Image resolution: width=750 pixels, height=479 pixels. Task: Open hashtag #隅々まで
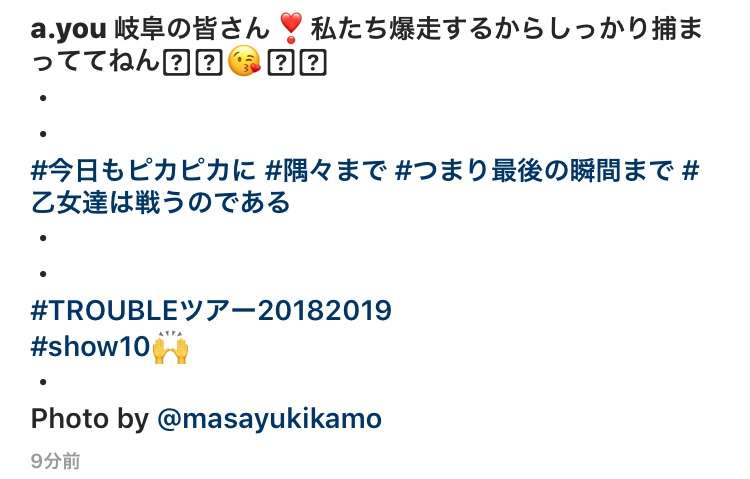(x=325, y=170)
